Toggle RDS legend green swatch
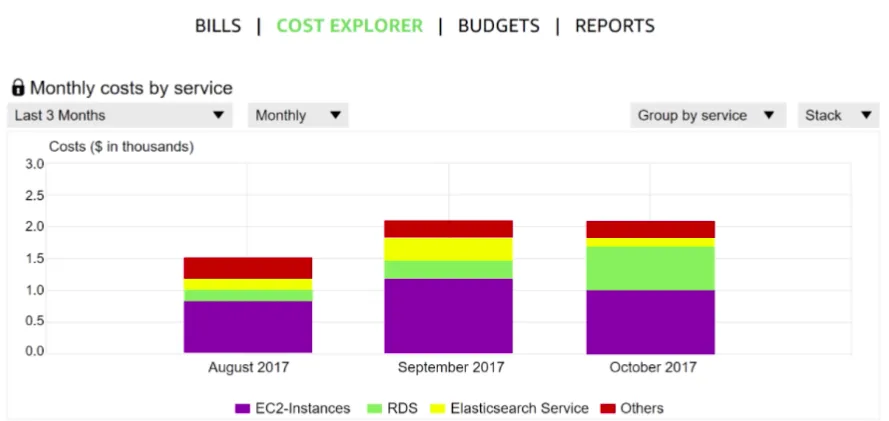Image resolution: width=889 pixels, height=421 pixels. point(375,409)
